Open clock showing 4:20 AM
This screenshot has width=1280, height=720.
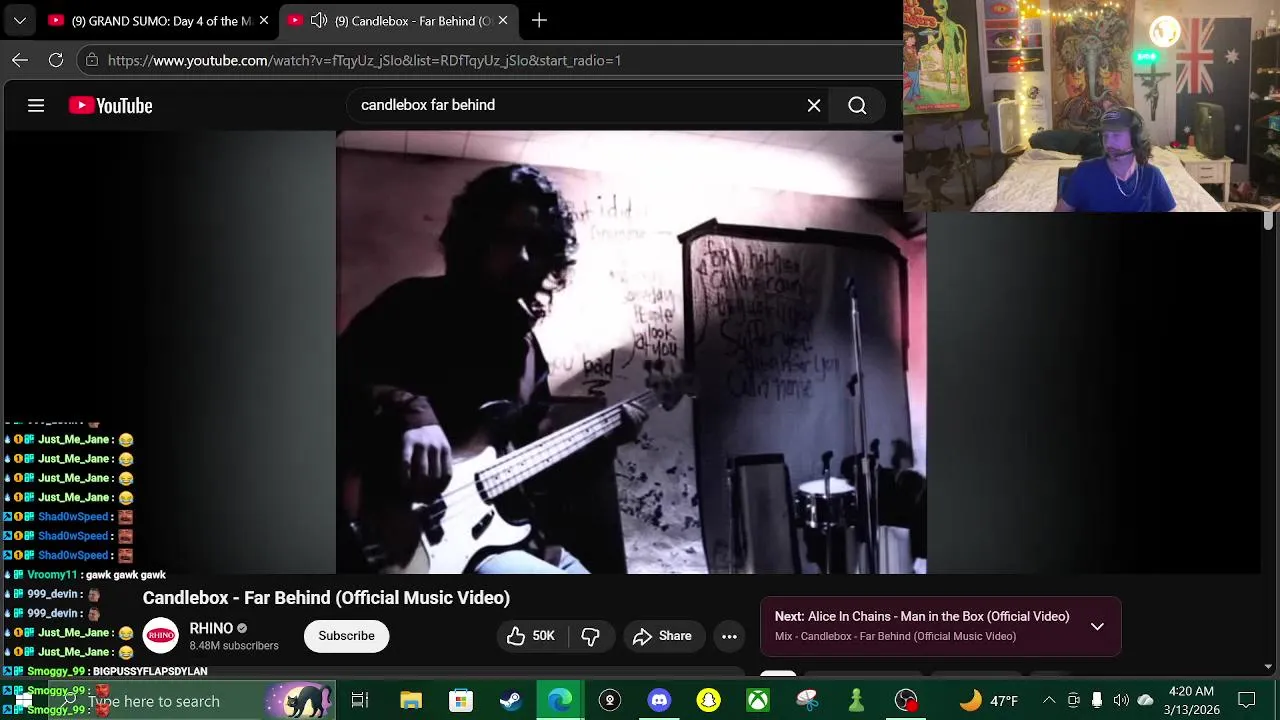click(x=1191, y=701)
